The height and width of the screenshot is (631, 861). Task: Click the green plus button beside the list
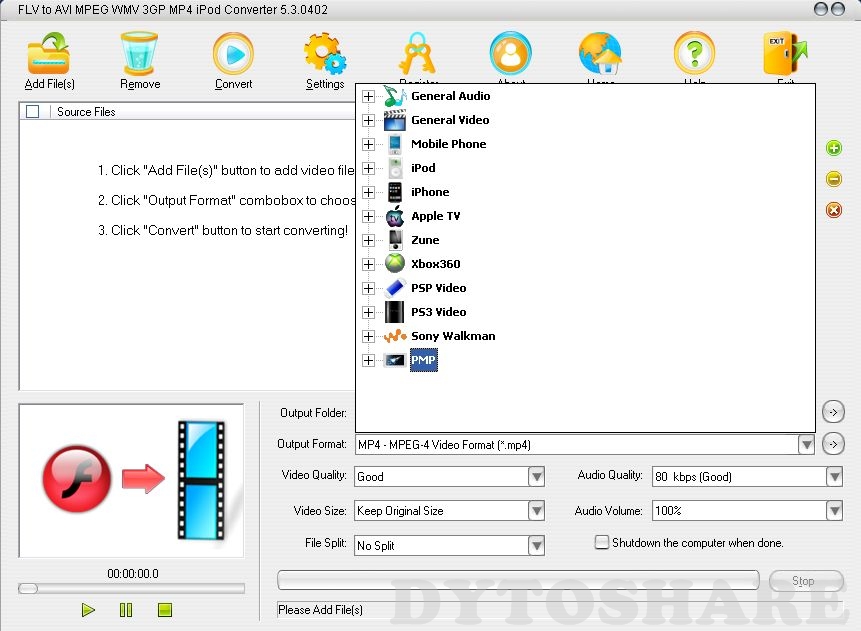coord(834,148)
